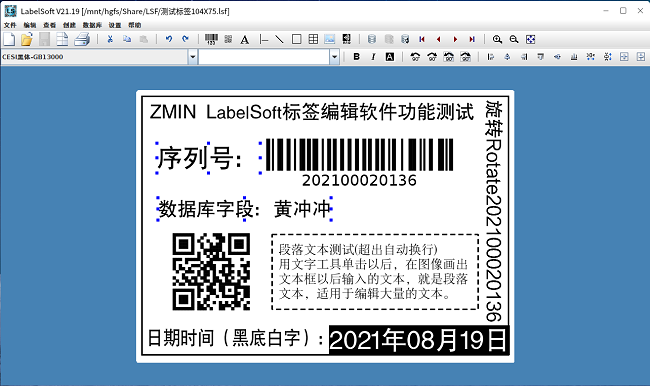The image size is (650, 386).
Task: Click the font name combo box field
Action: [95, 57]
